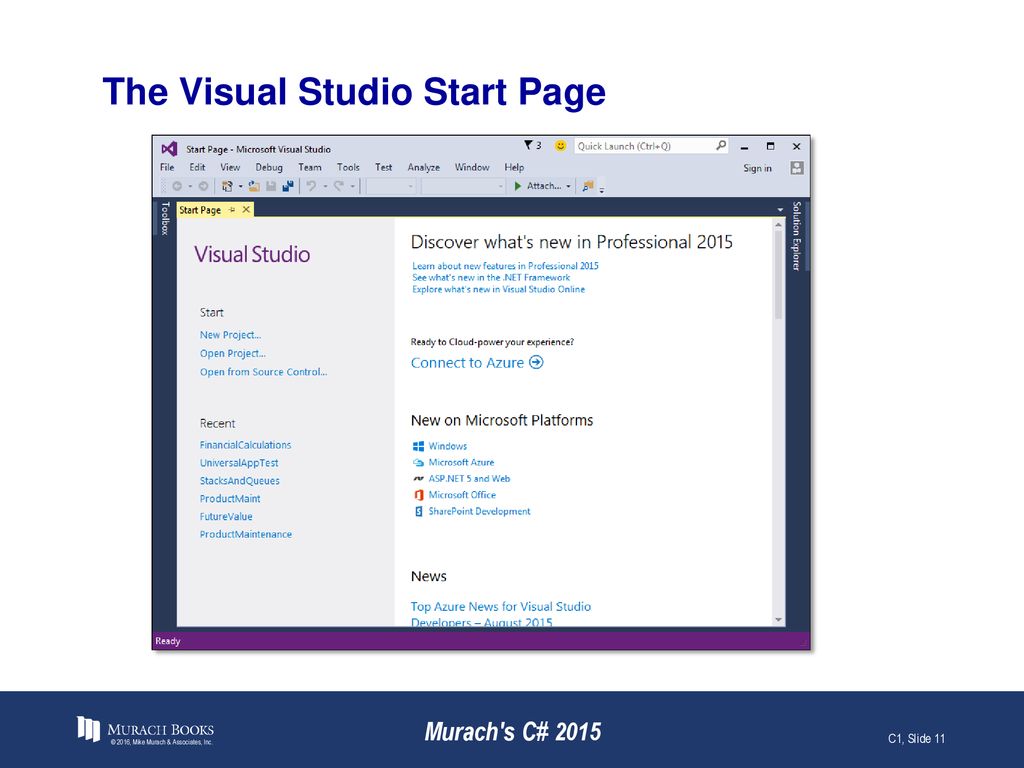Open recent project ProductMaintenance
1024x768 pixels.
(246, 534)
